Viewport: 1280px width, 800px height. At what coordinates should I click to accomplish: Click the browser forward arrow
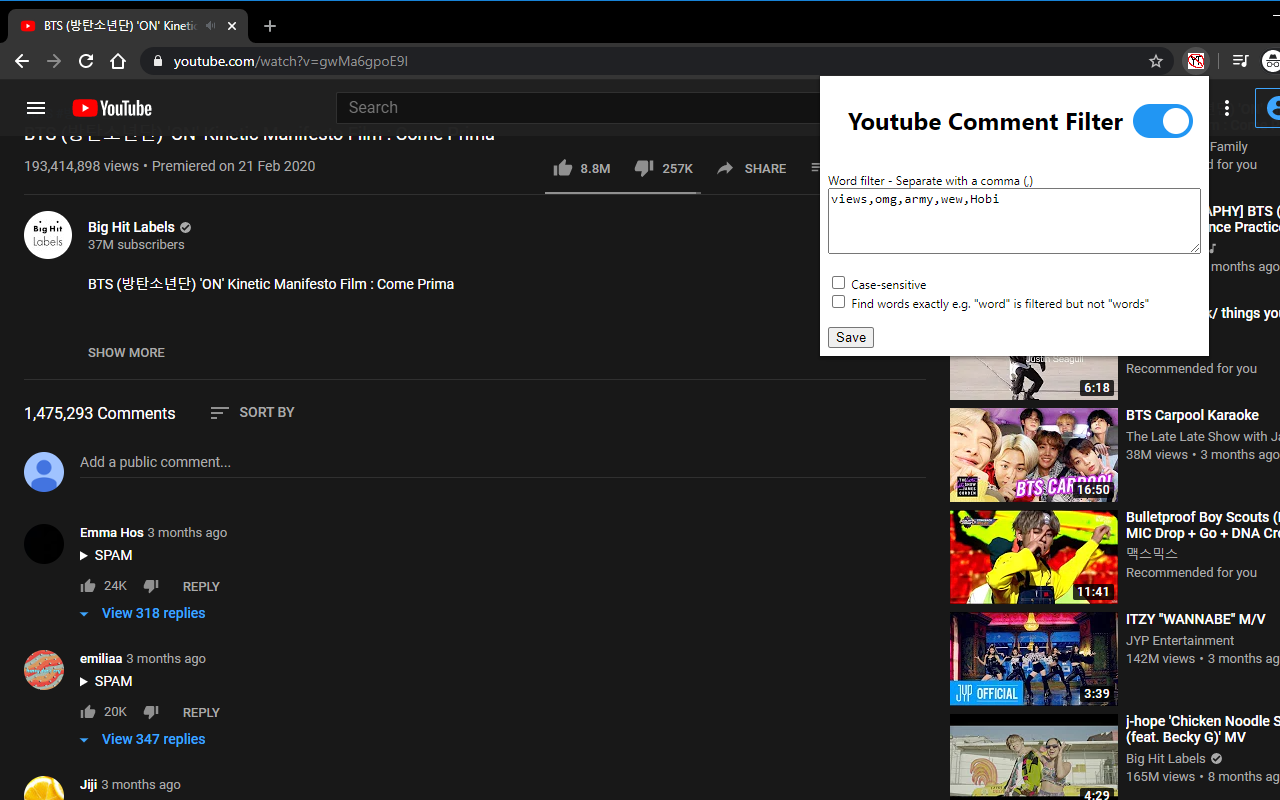[54, 61]
